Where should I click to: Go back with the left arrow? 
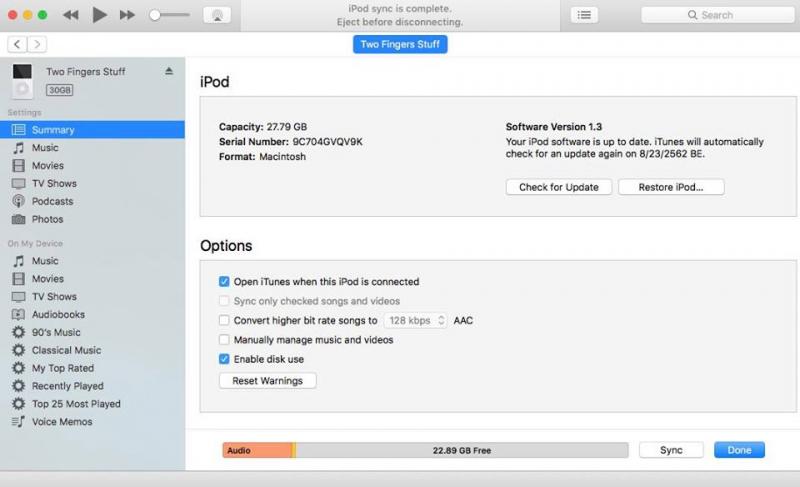click(x=17, y=44)
